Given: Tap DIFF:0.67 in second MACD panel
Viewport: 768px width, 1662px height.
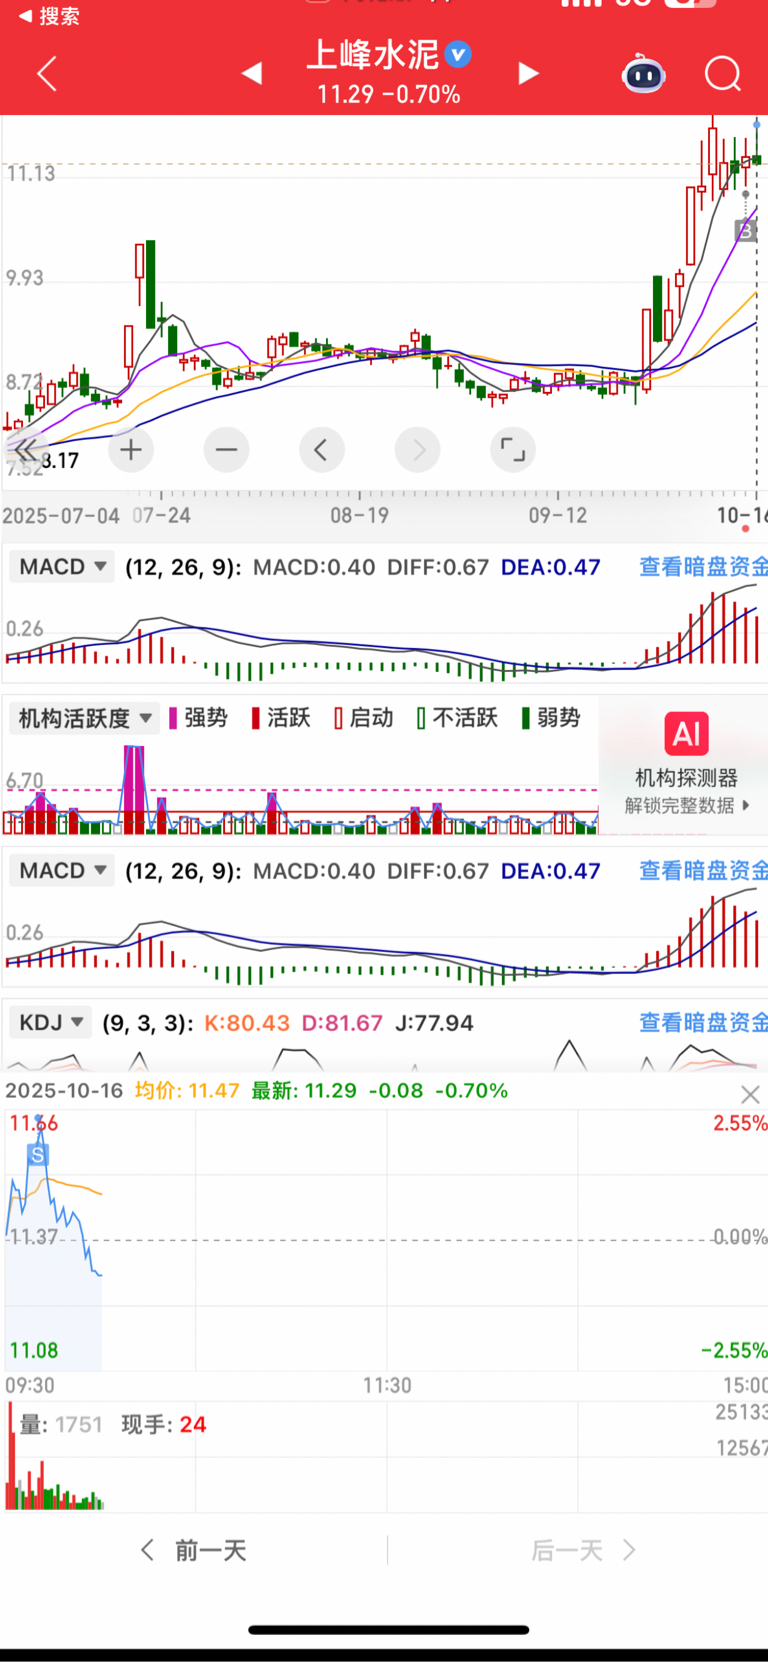Looking at the screenshot, I should click(438, 871).
